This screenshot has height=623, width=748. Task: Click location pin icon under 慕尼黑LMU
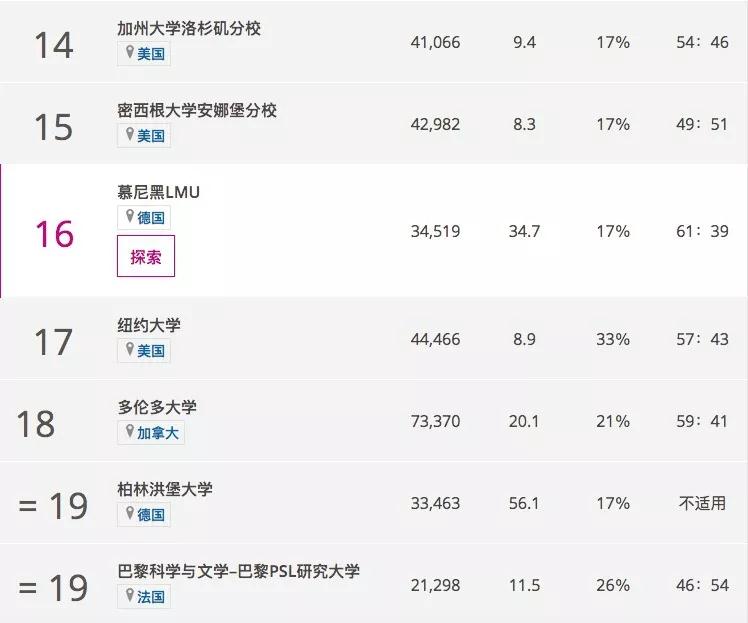(129, 217)
